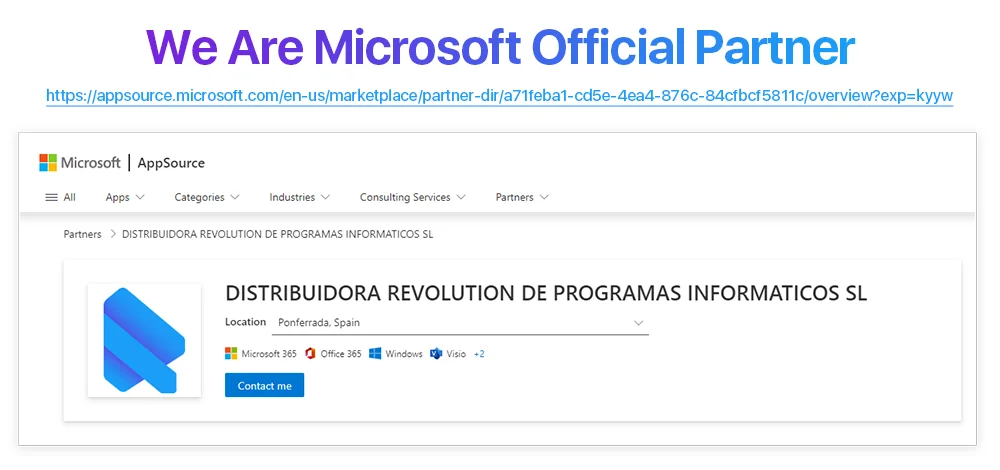Screen dimensions: 1000x470
Task: Open the Location dropdown showing Ponferrada, Spain
Action: (460, 323)
